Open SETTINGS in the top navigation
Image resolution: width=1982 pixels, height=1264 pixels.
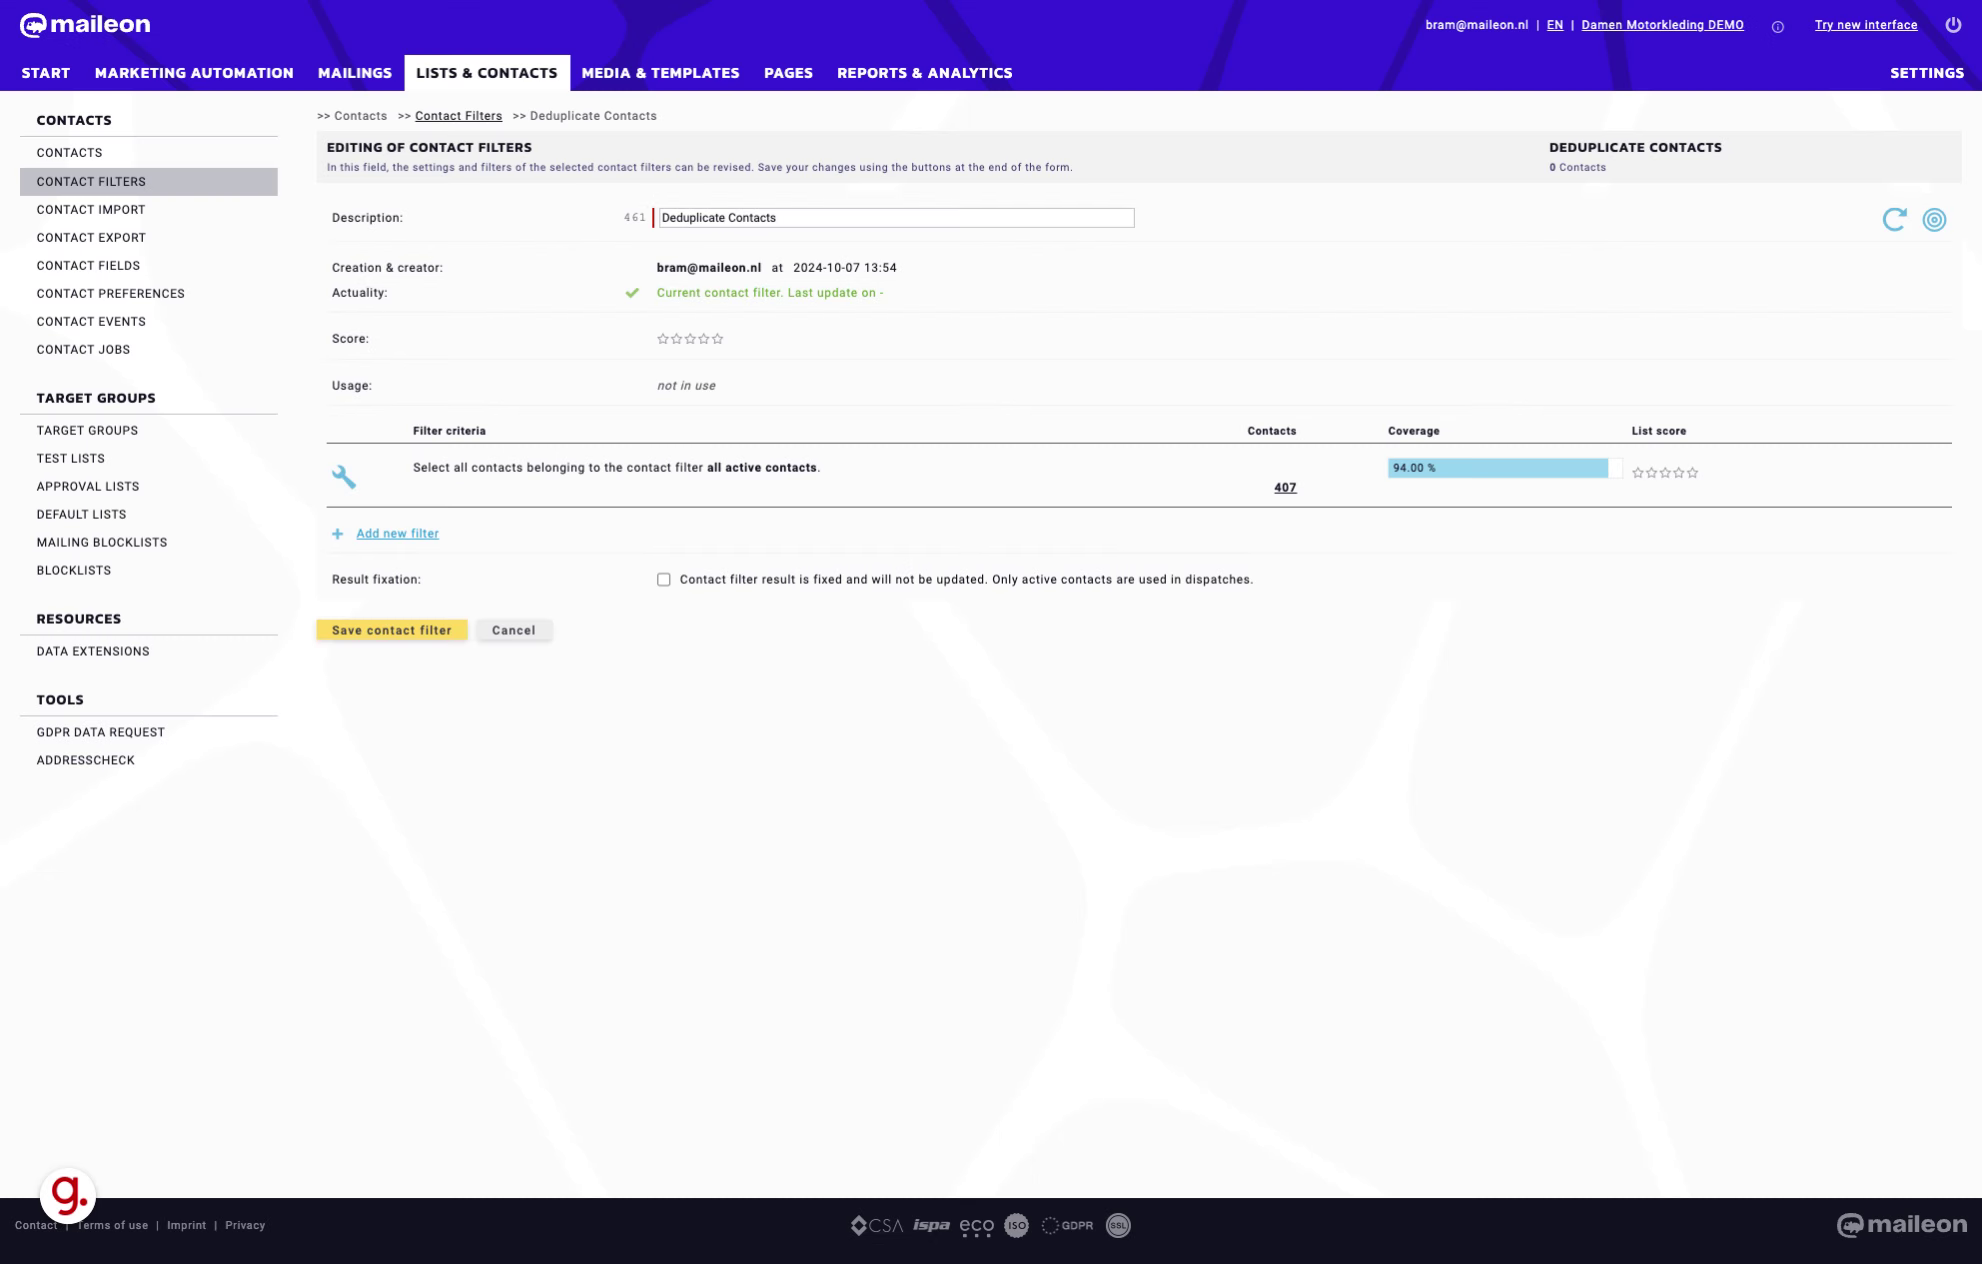click(x=1927, y=73)
